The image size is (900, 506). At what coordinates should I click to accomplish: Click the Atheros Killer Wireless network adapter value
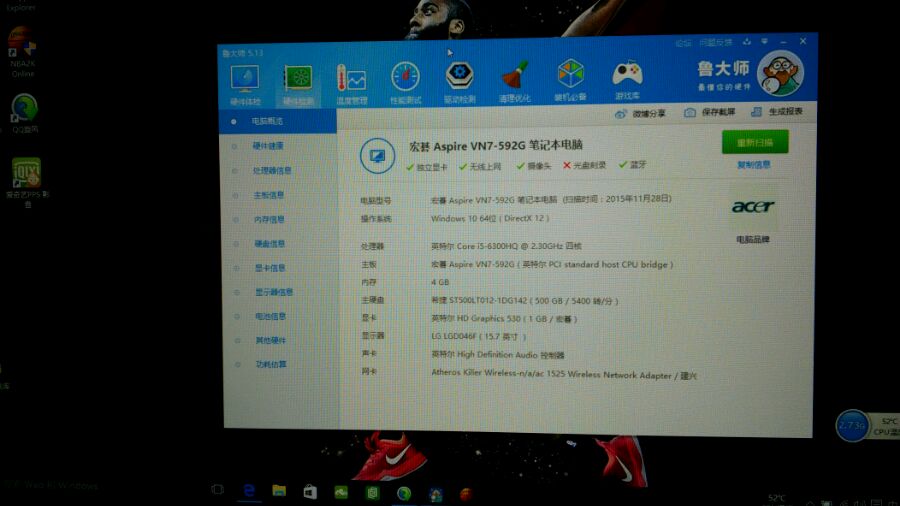(x=564, y=374)
